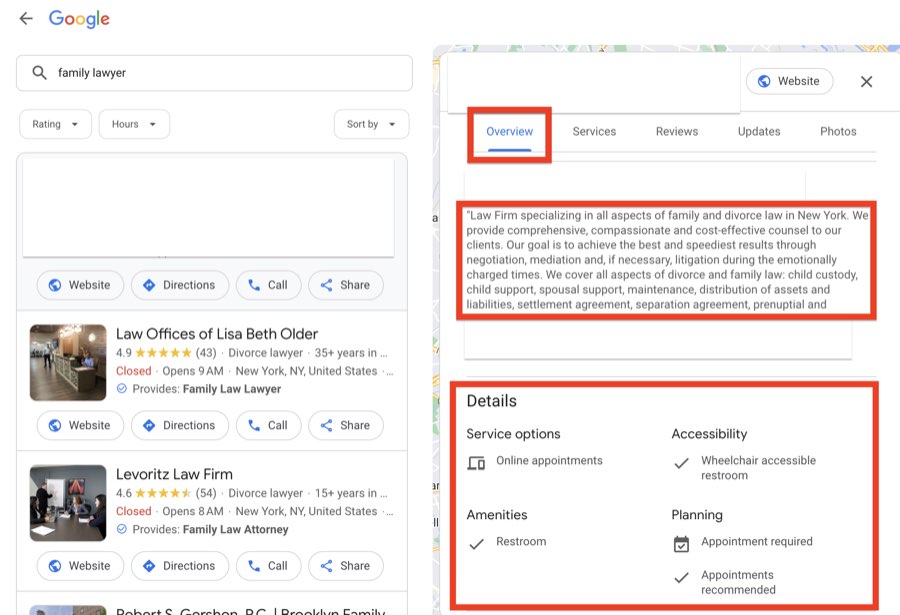Click the law firm description text
This screenshot has width=900, height=615.
tap(667, 260)
